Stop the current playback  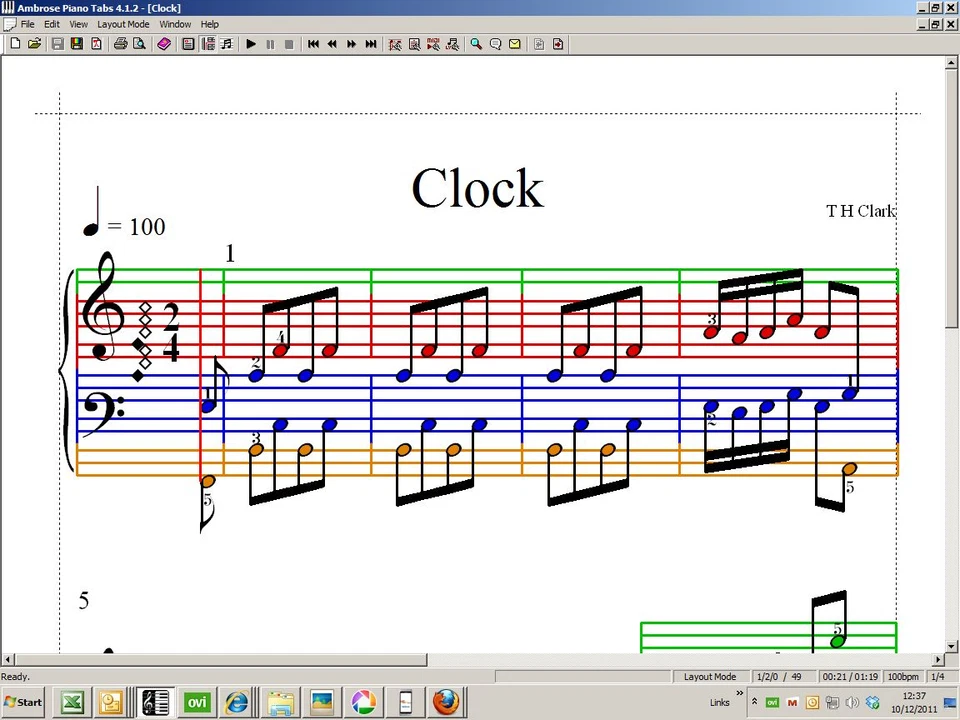(289, 43)
